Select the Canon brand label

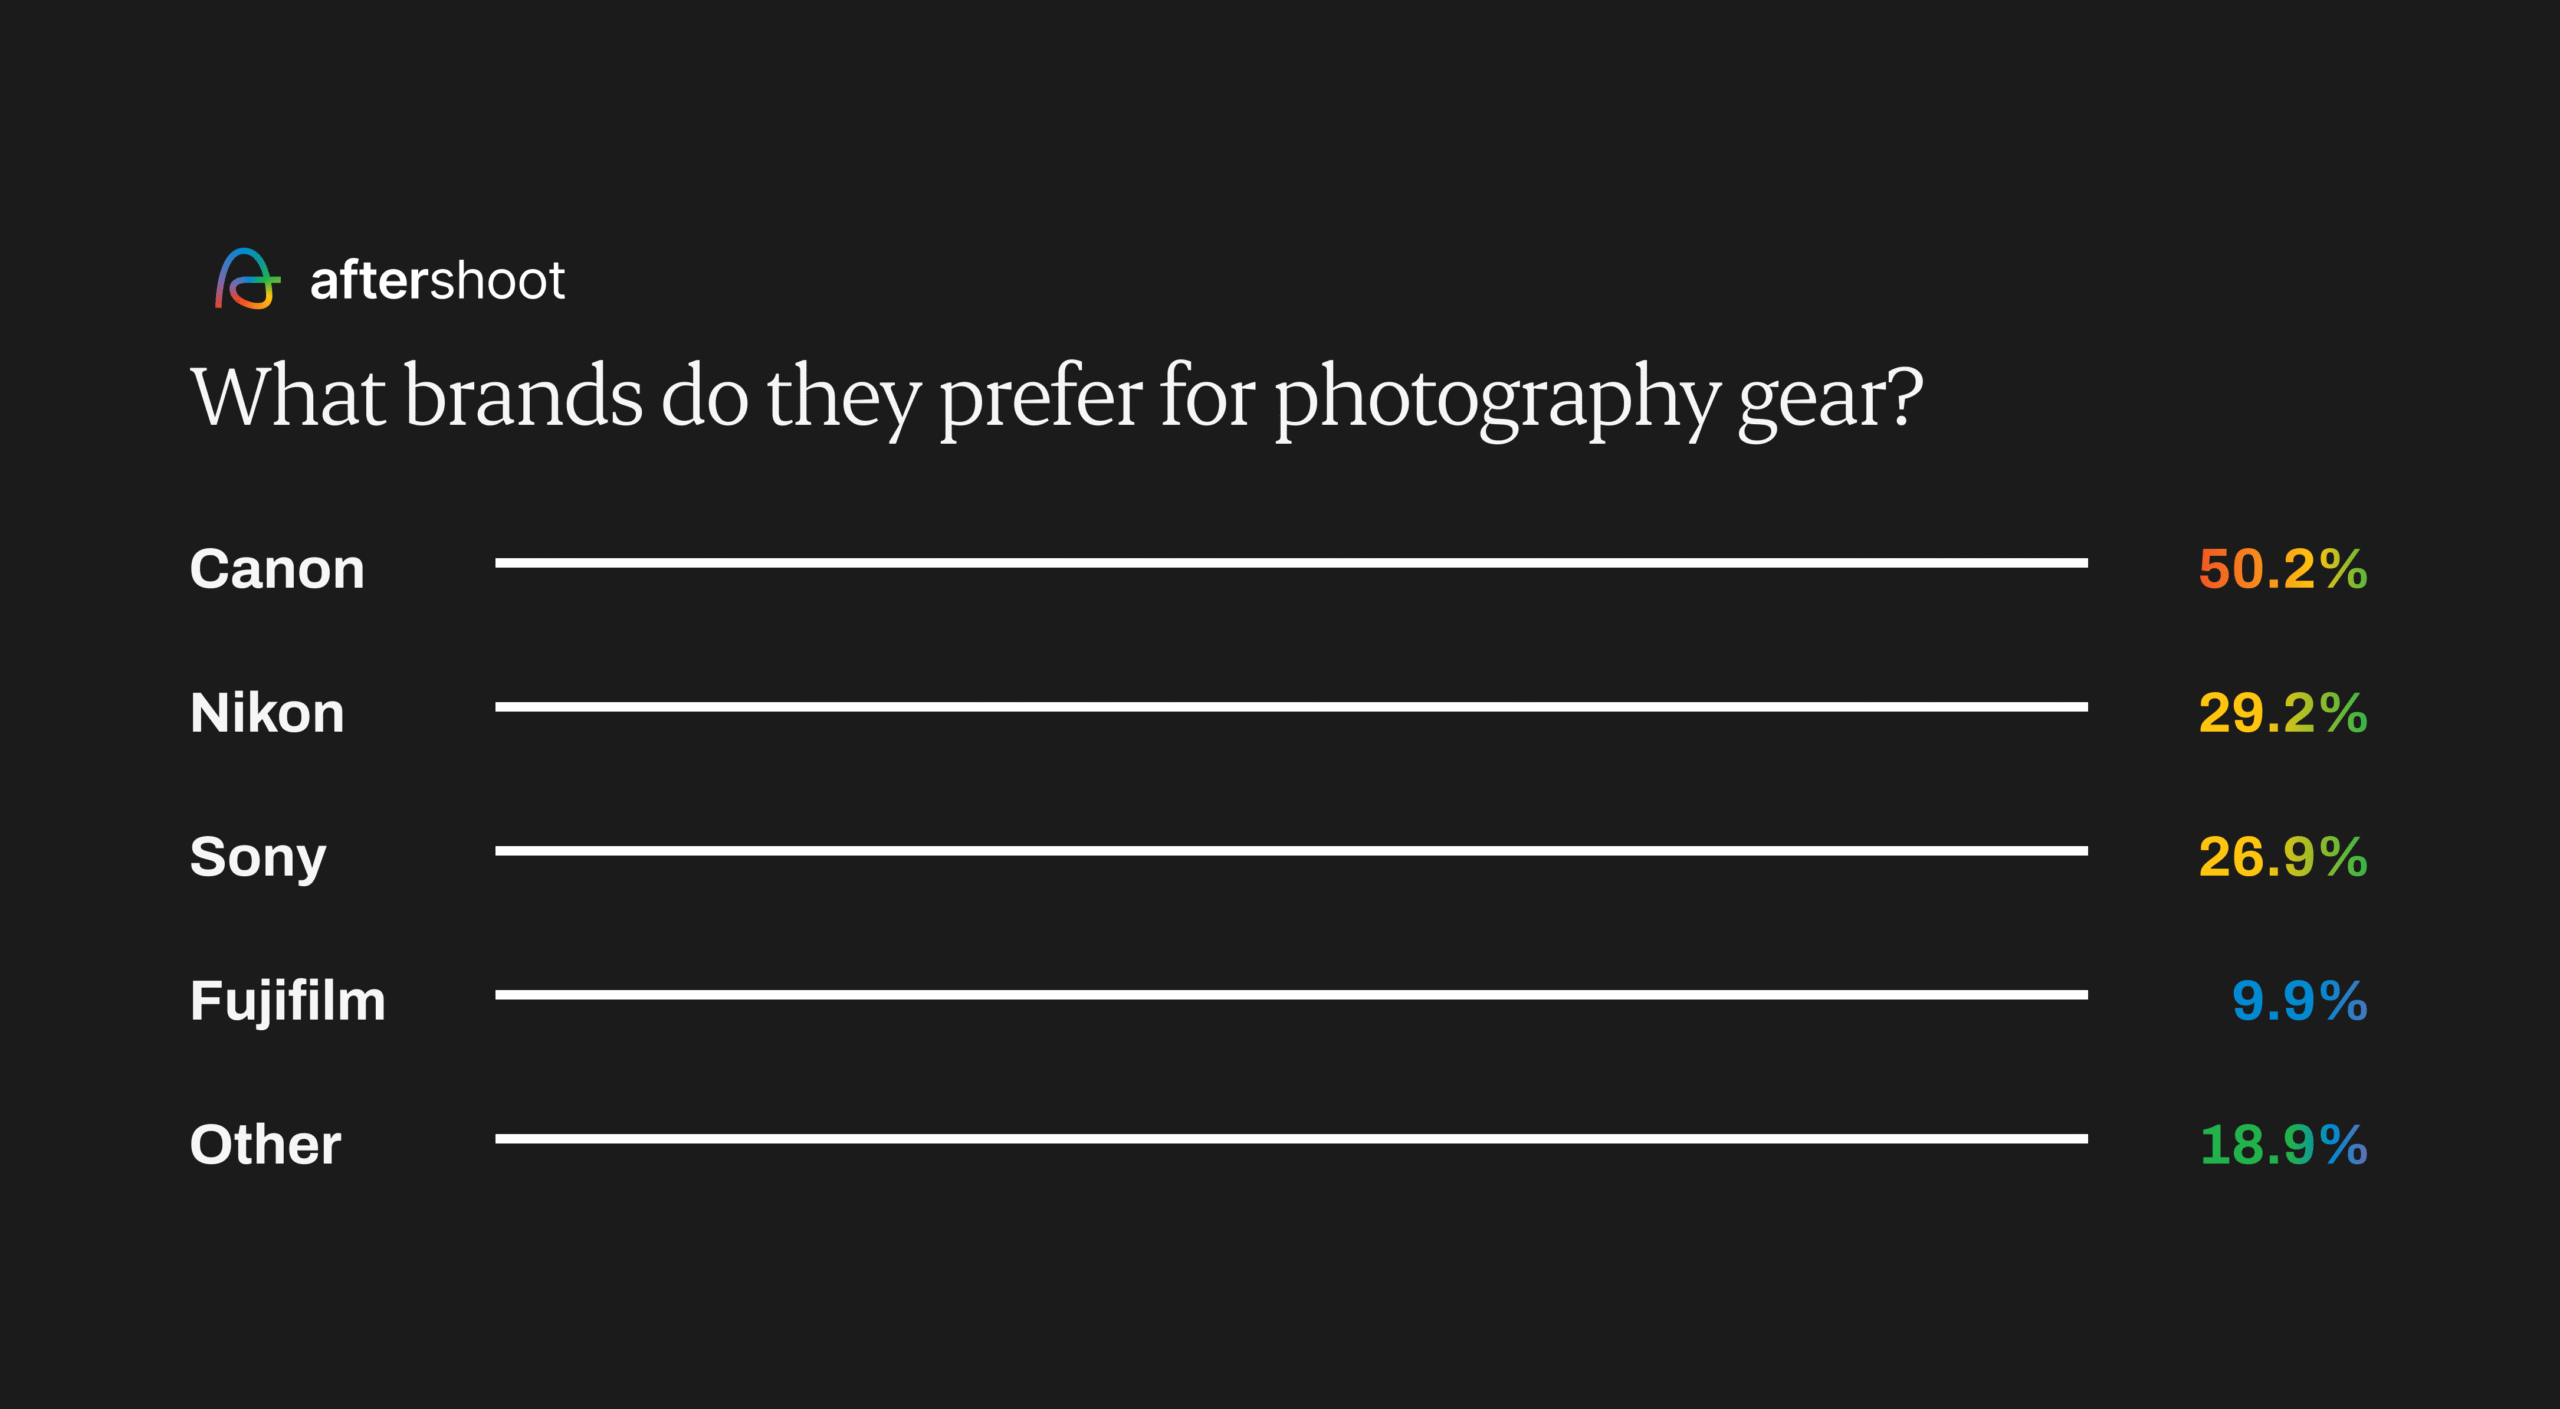click(x=277, y=569)
